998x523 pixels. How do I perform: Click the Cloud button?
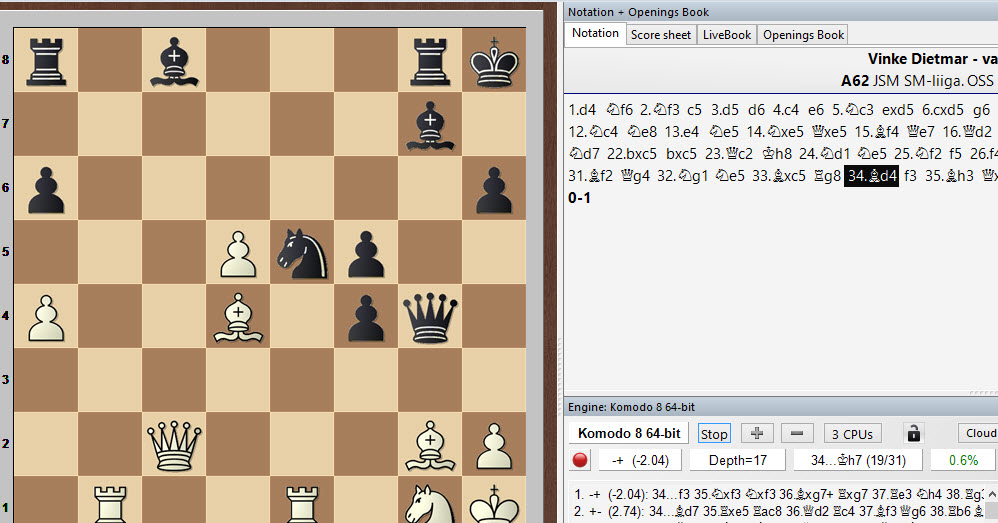(x=980, y=433)
